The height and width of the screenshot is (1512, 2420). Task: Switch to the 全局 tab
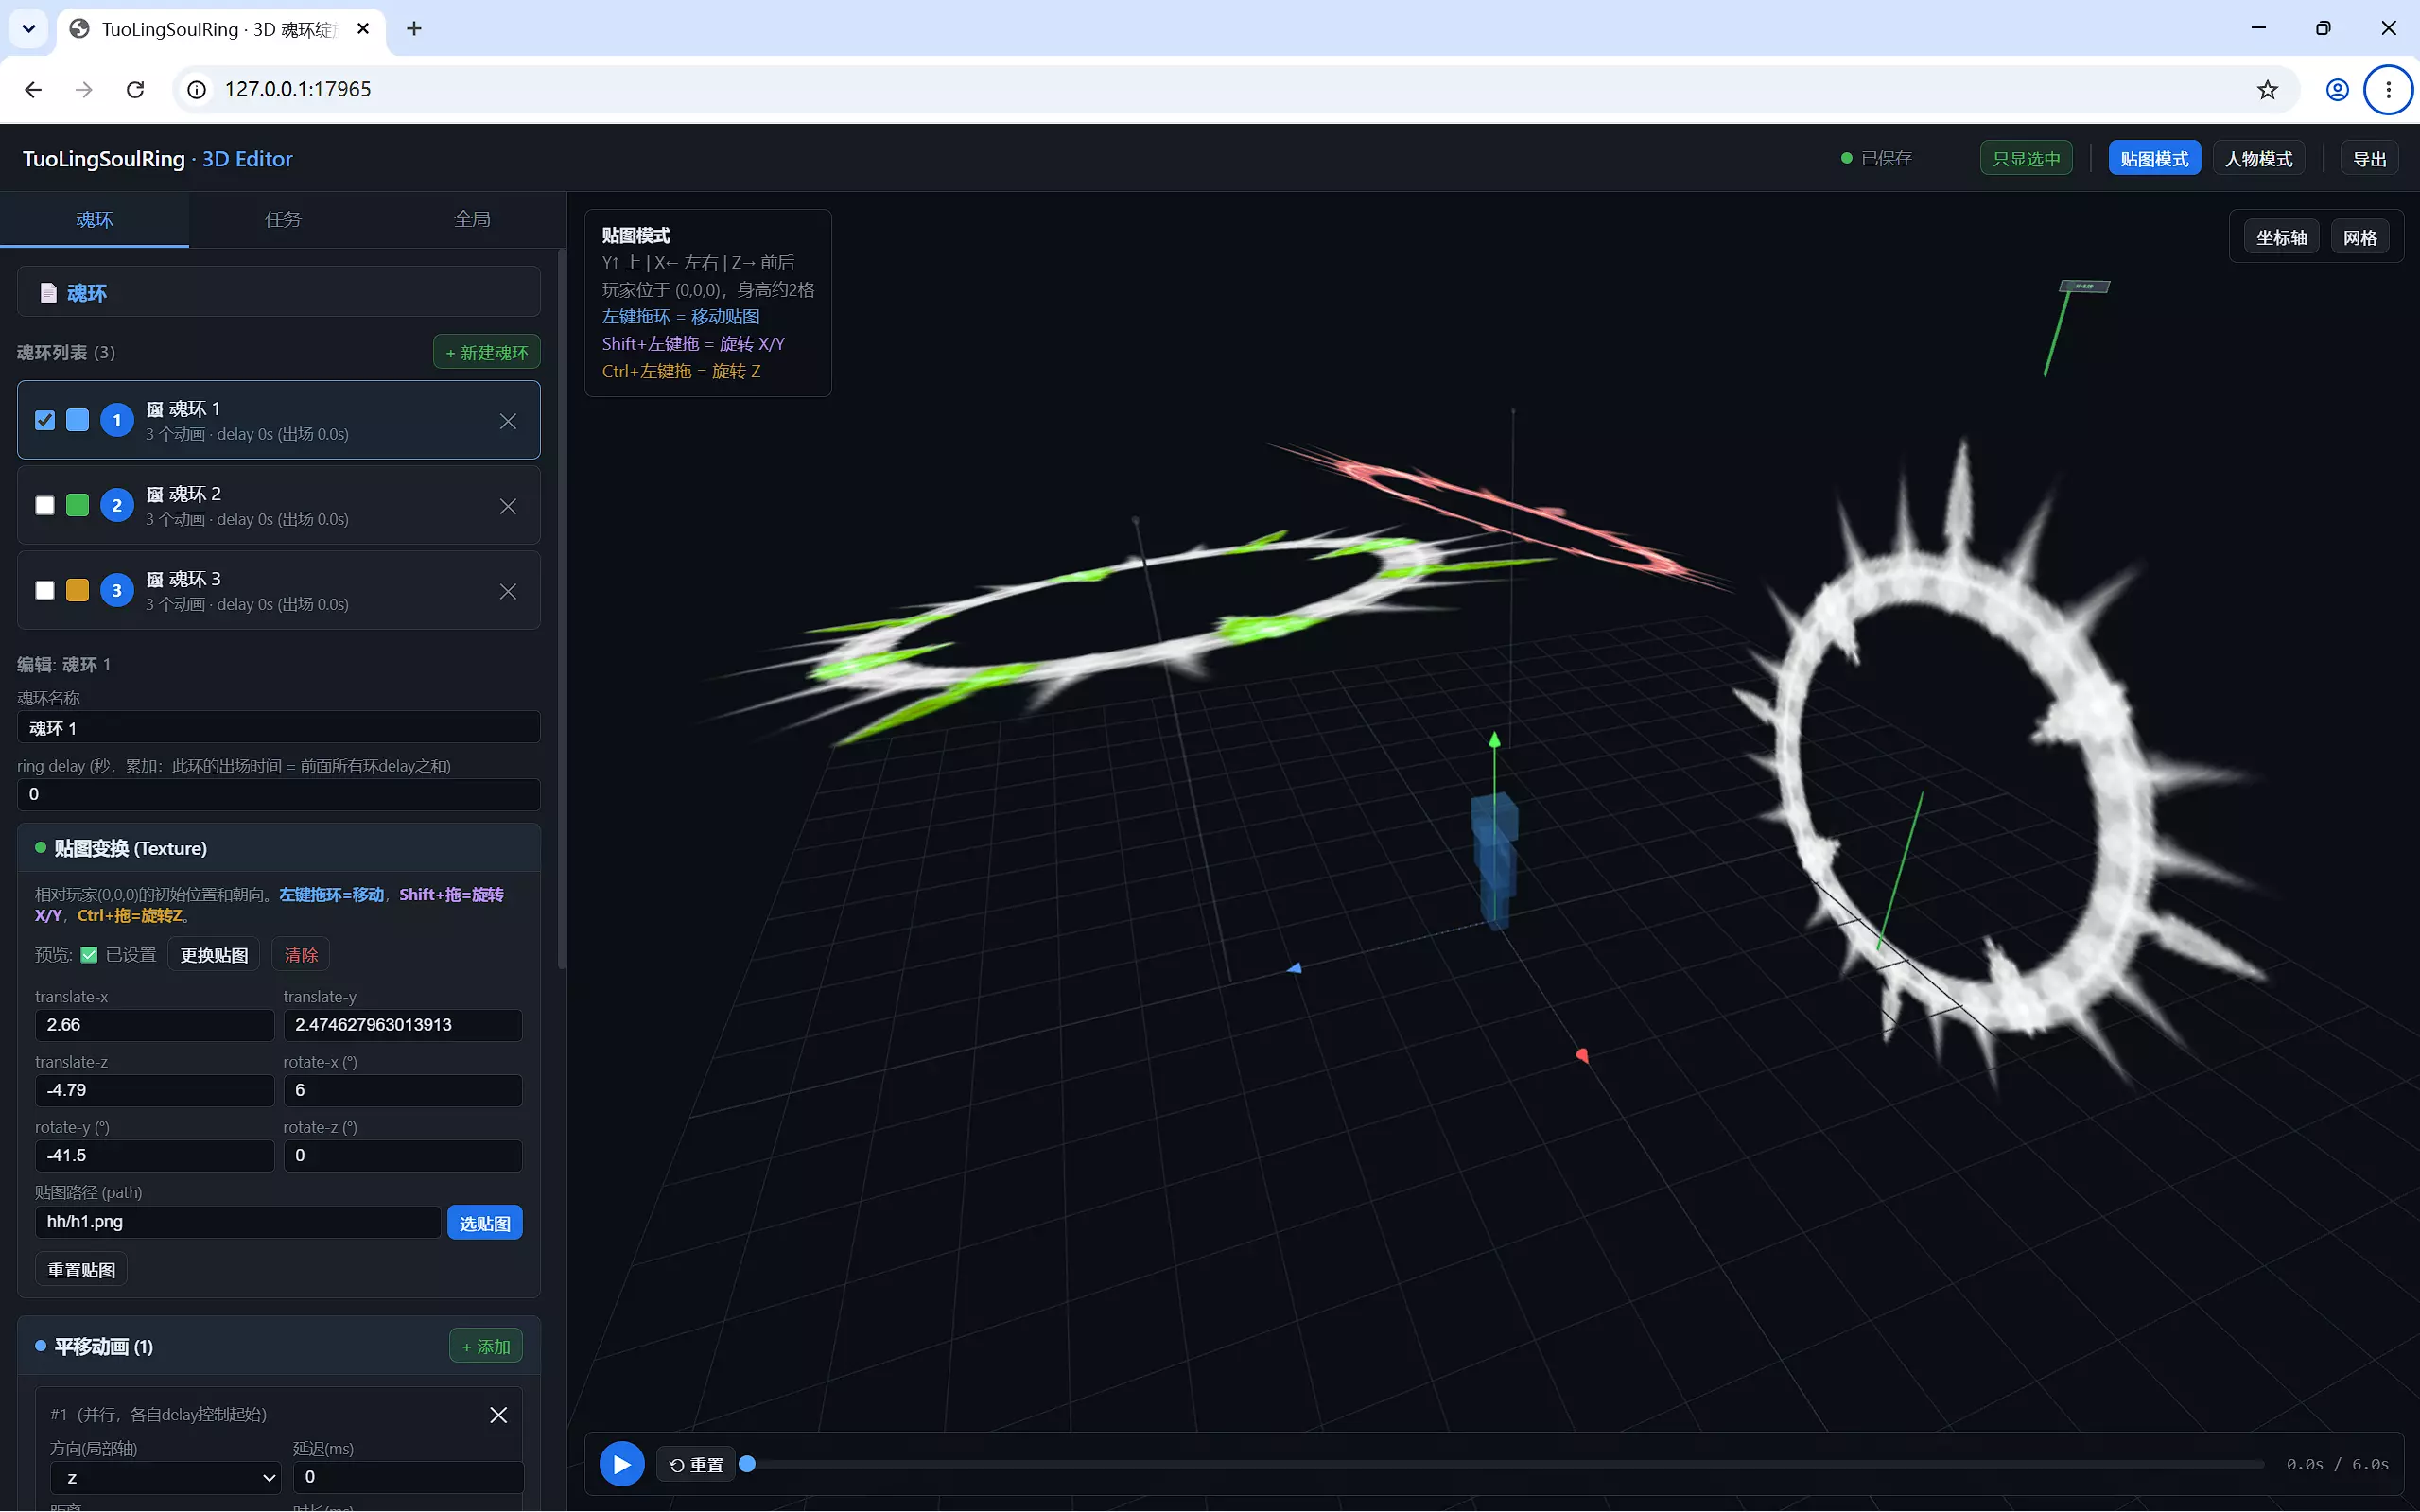472,219
